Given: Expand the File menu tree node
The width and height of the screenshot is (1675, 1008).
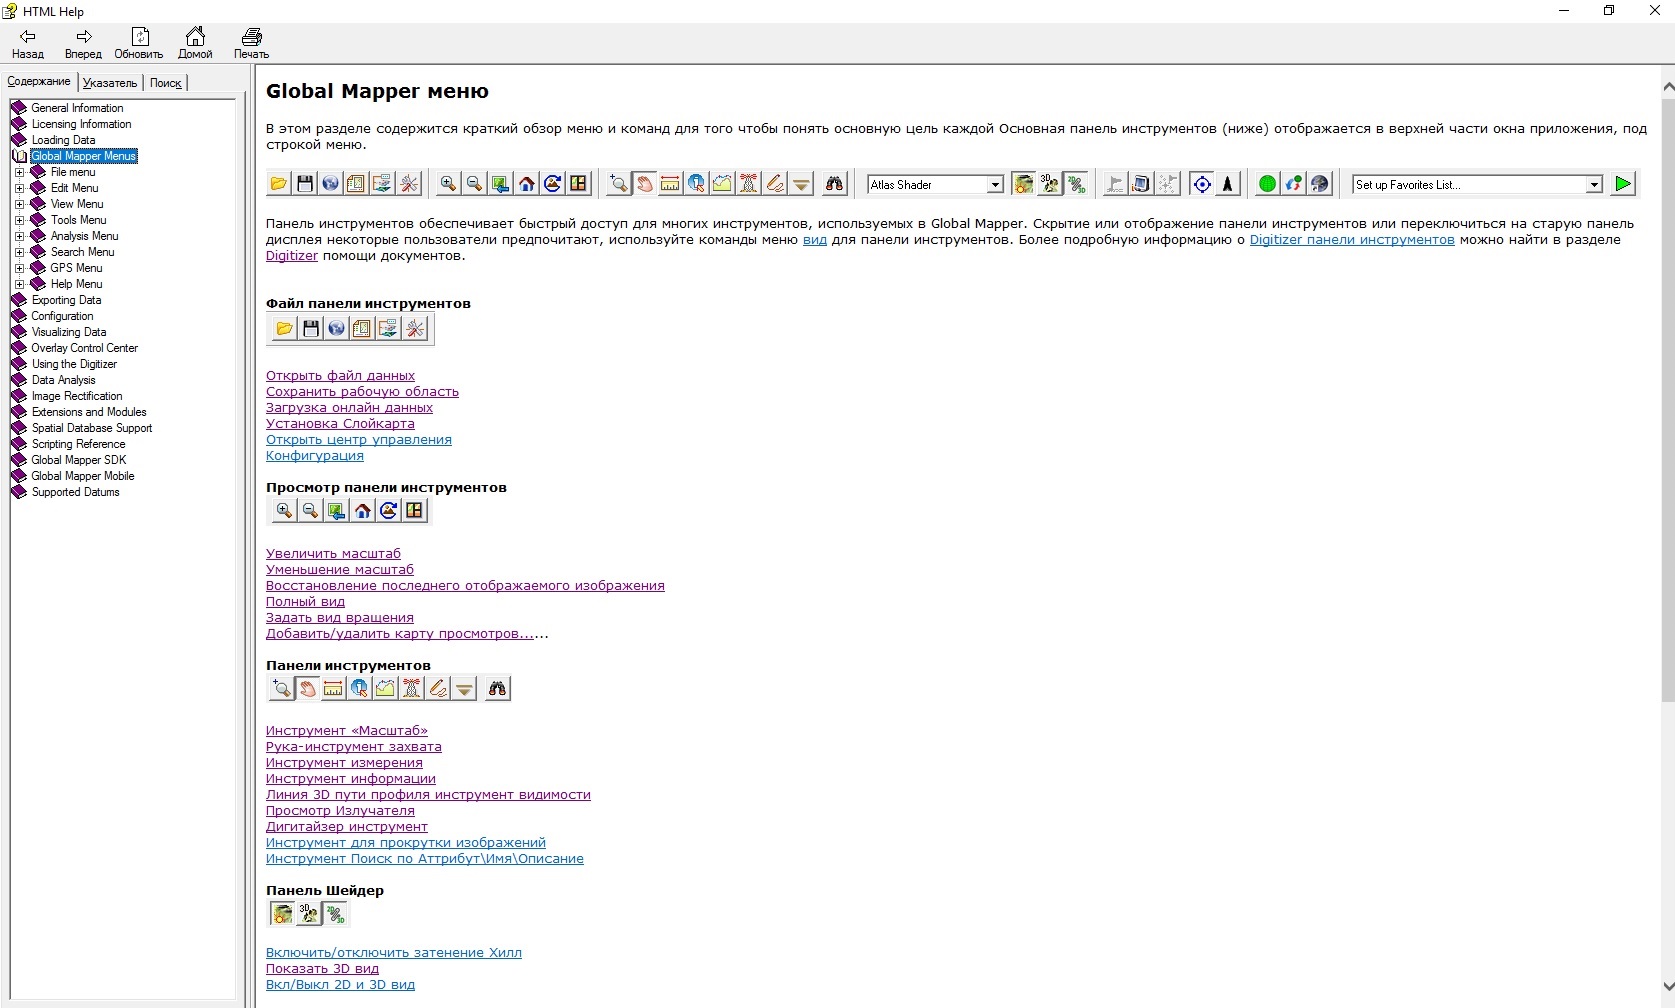Looking at the screenshot, I should [19, 172].
